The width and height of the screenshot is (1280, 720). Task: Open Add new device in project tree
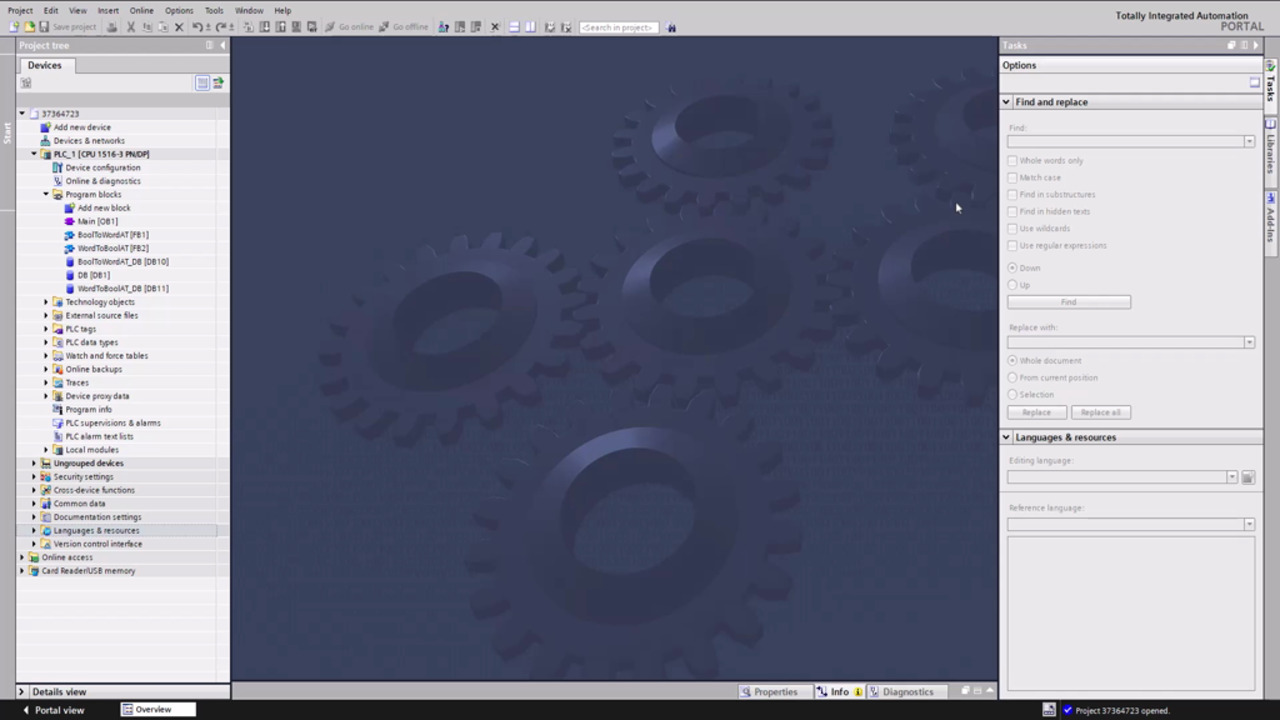tap(82, 127)
